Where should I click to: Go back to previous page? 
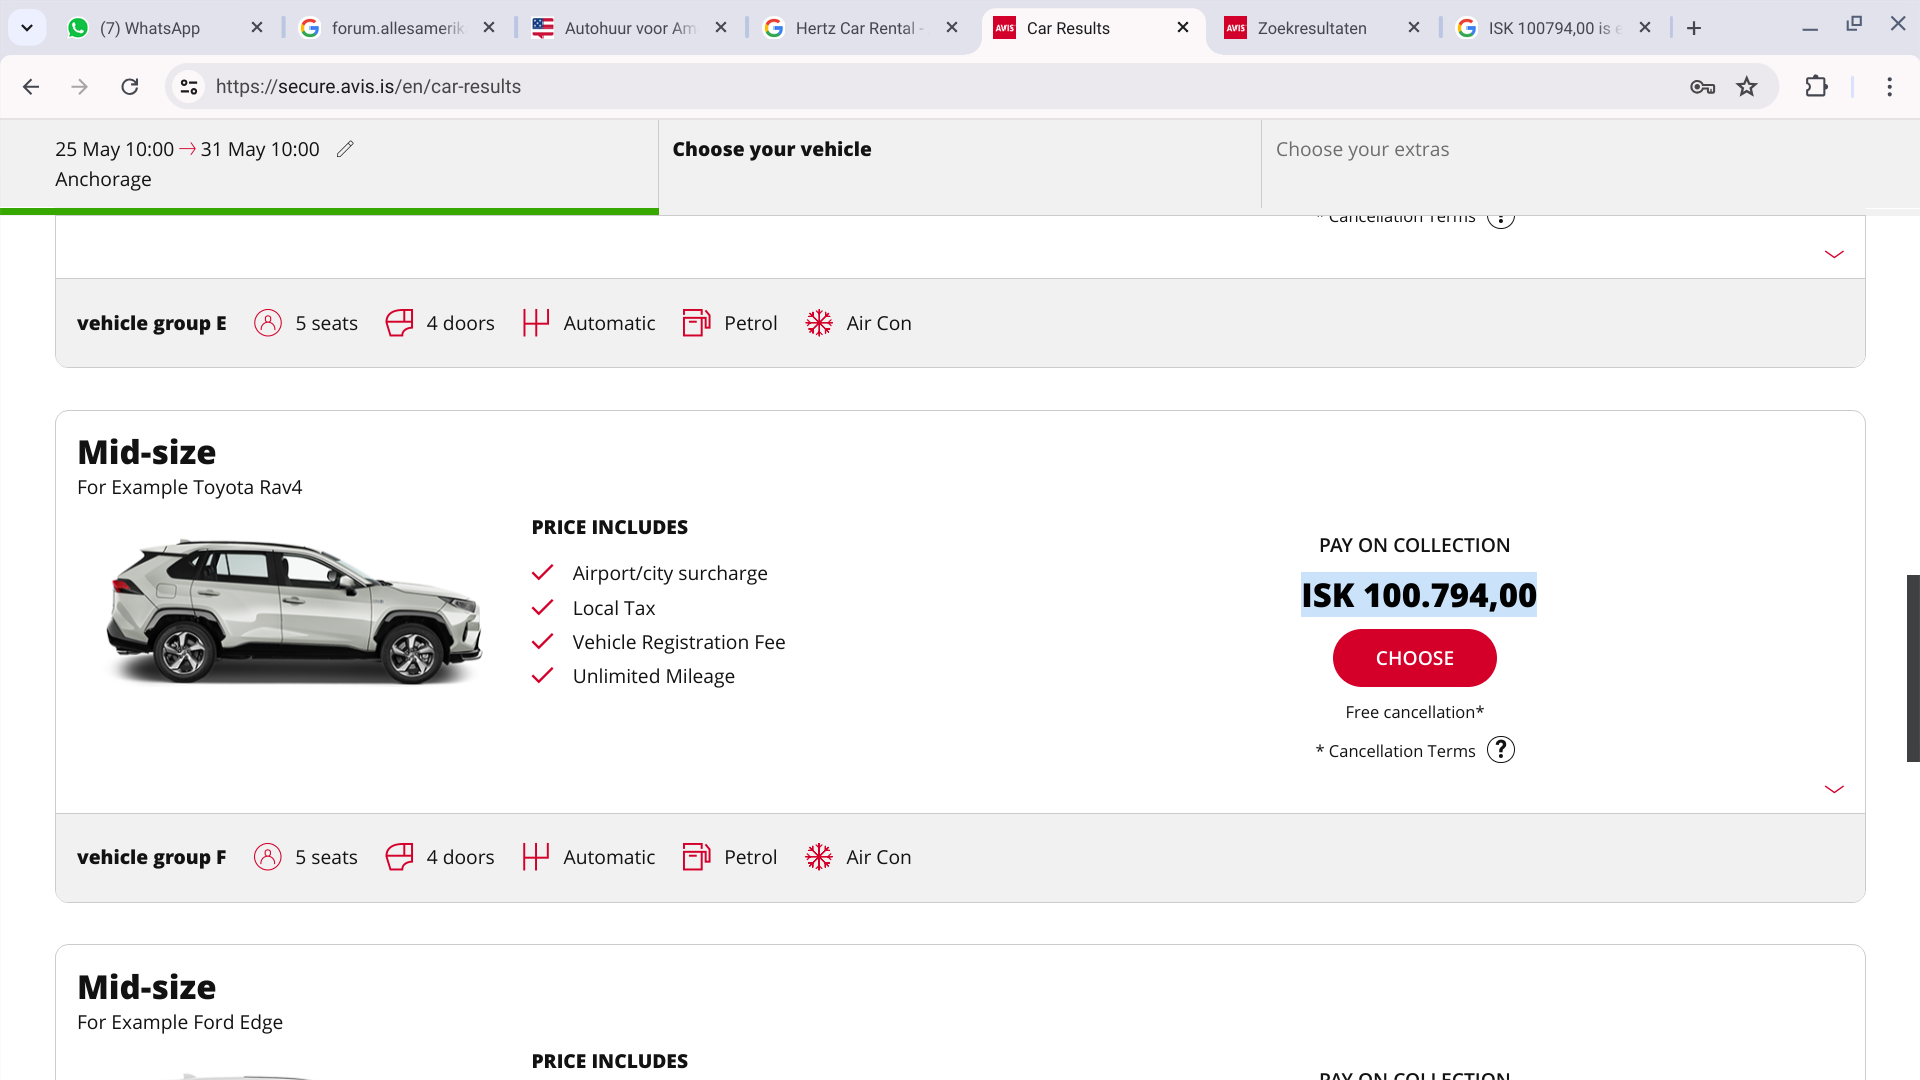31,87
